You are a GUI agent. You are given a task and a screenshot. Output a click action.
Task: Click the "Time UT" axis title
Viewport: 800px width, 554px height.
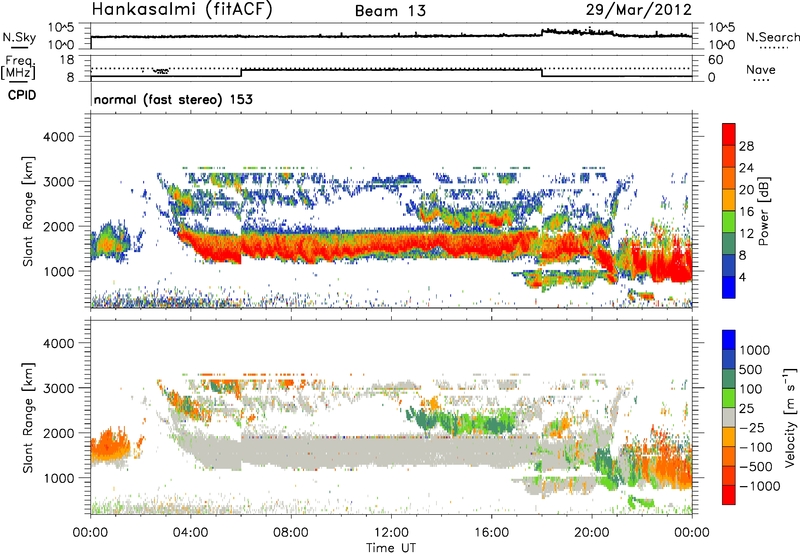[391, 548]
